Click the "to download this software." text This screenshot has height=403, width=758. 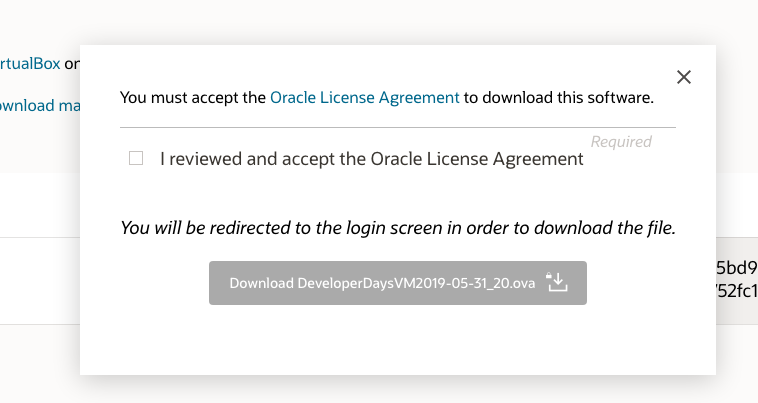(558, 98)
